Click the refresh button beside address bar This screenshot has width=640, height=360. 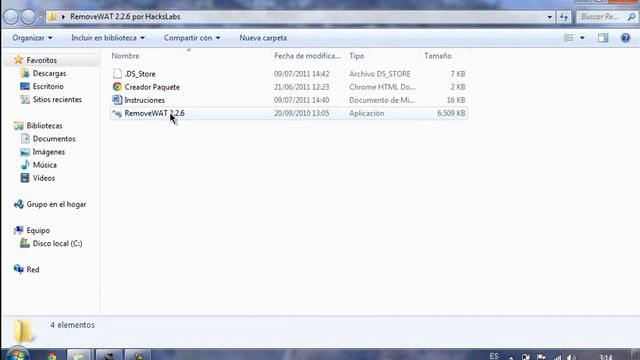point(564,17)
